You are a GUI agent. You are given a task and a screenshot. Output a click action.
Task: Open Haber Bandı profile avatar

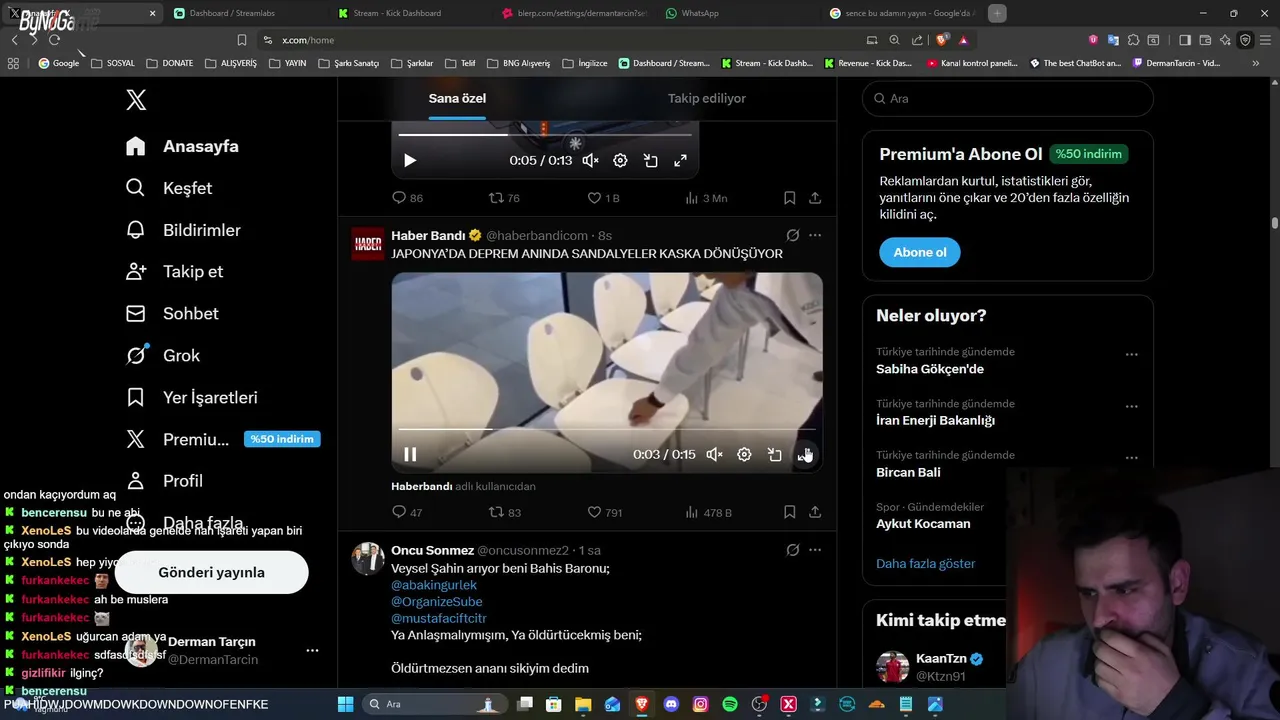368,244
